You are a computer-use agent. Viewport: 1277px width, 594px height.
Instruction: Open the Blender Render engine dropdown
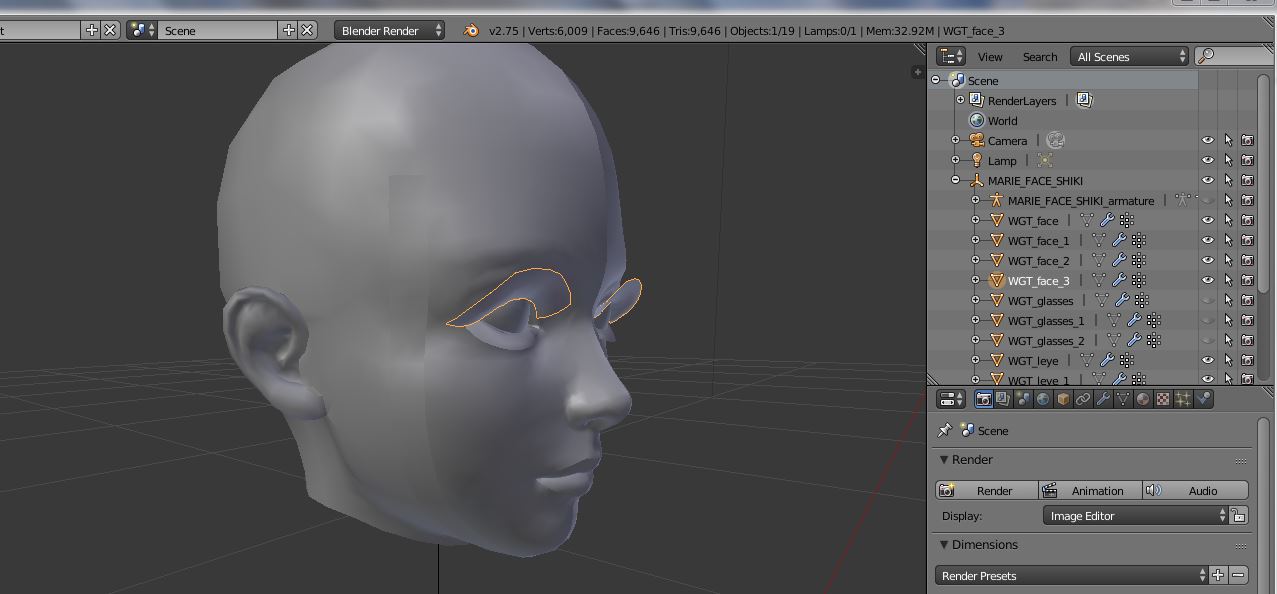click(390, 30)
